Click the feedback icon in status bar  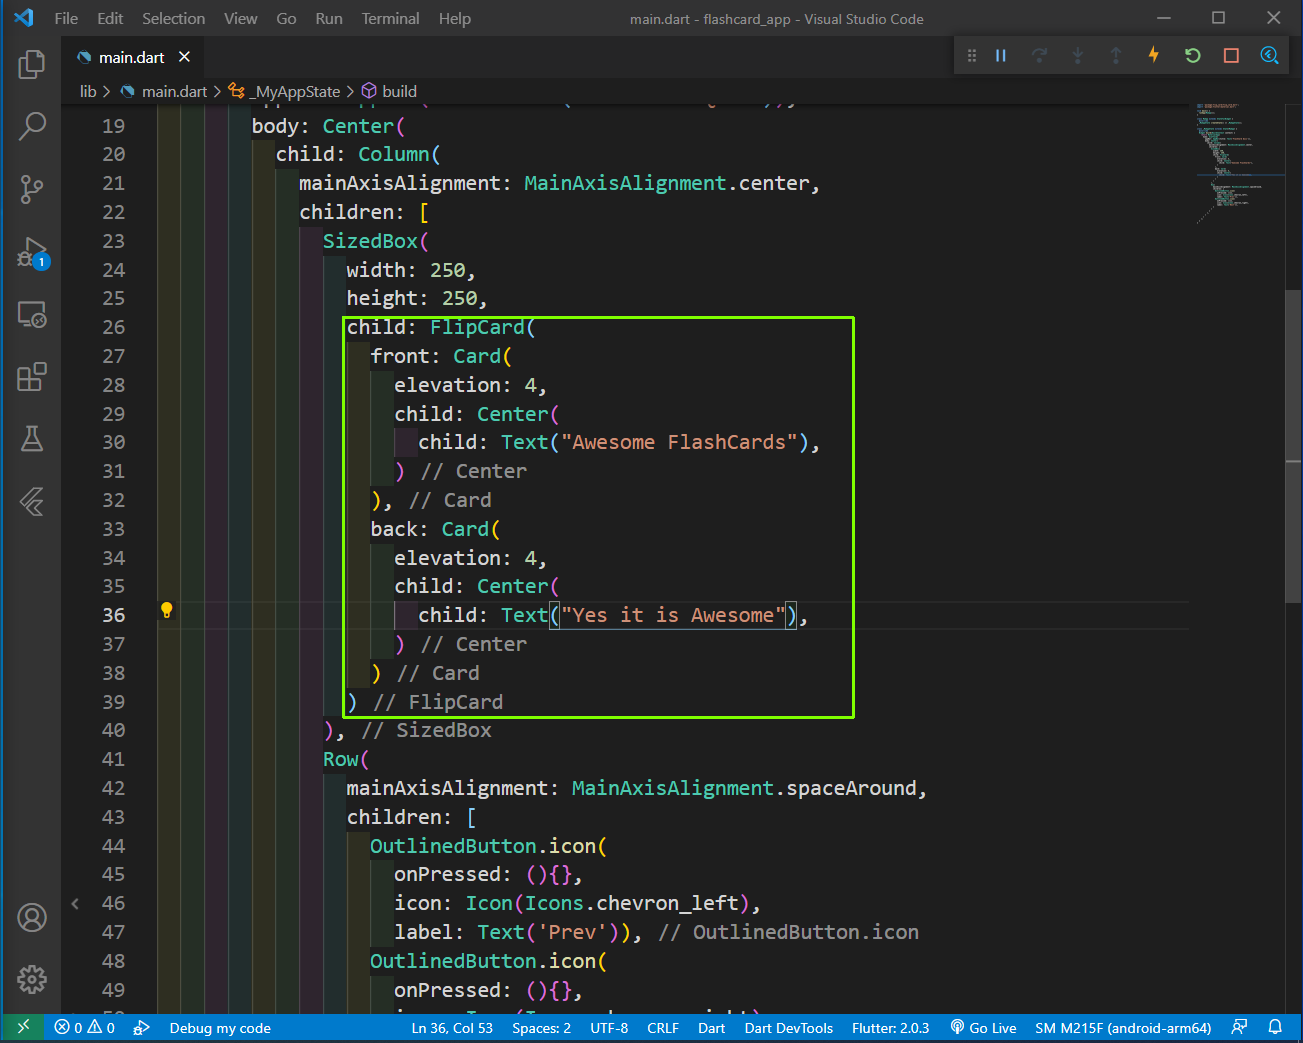[x=1239, y=1027]
